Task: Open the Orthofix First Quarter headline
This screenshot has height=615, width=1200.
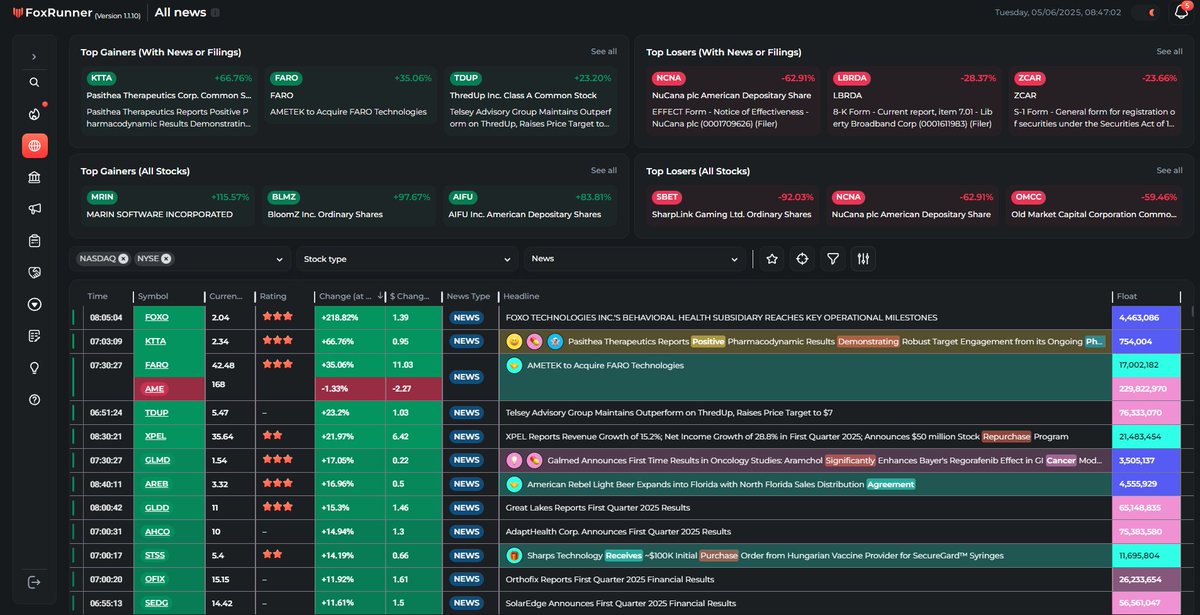Action: [x=610, y=579]
